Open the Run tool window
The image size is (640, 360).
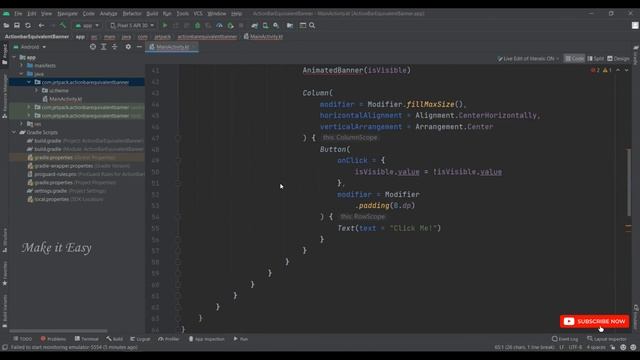click(x=241, y=339)
